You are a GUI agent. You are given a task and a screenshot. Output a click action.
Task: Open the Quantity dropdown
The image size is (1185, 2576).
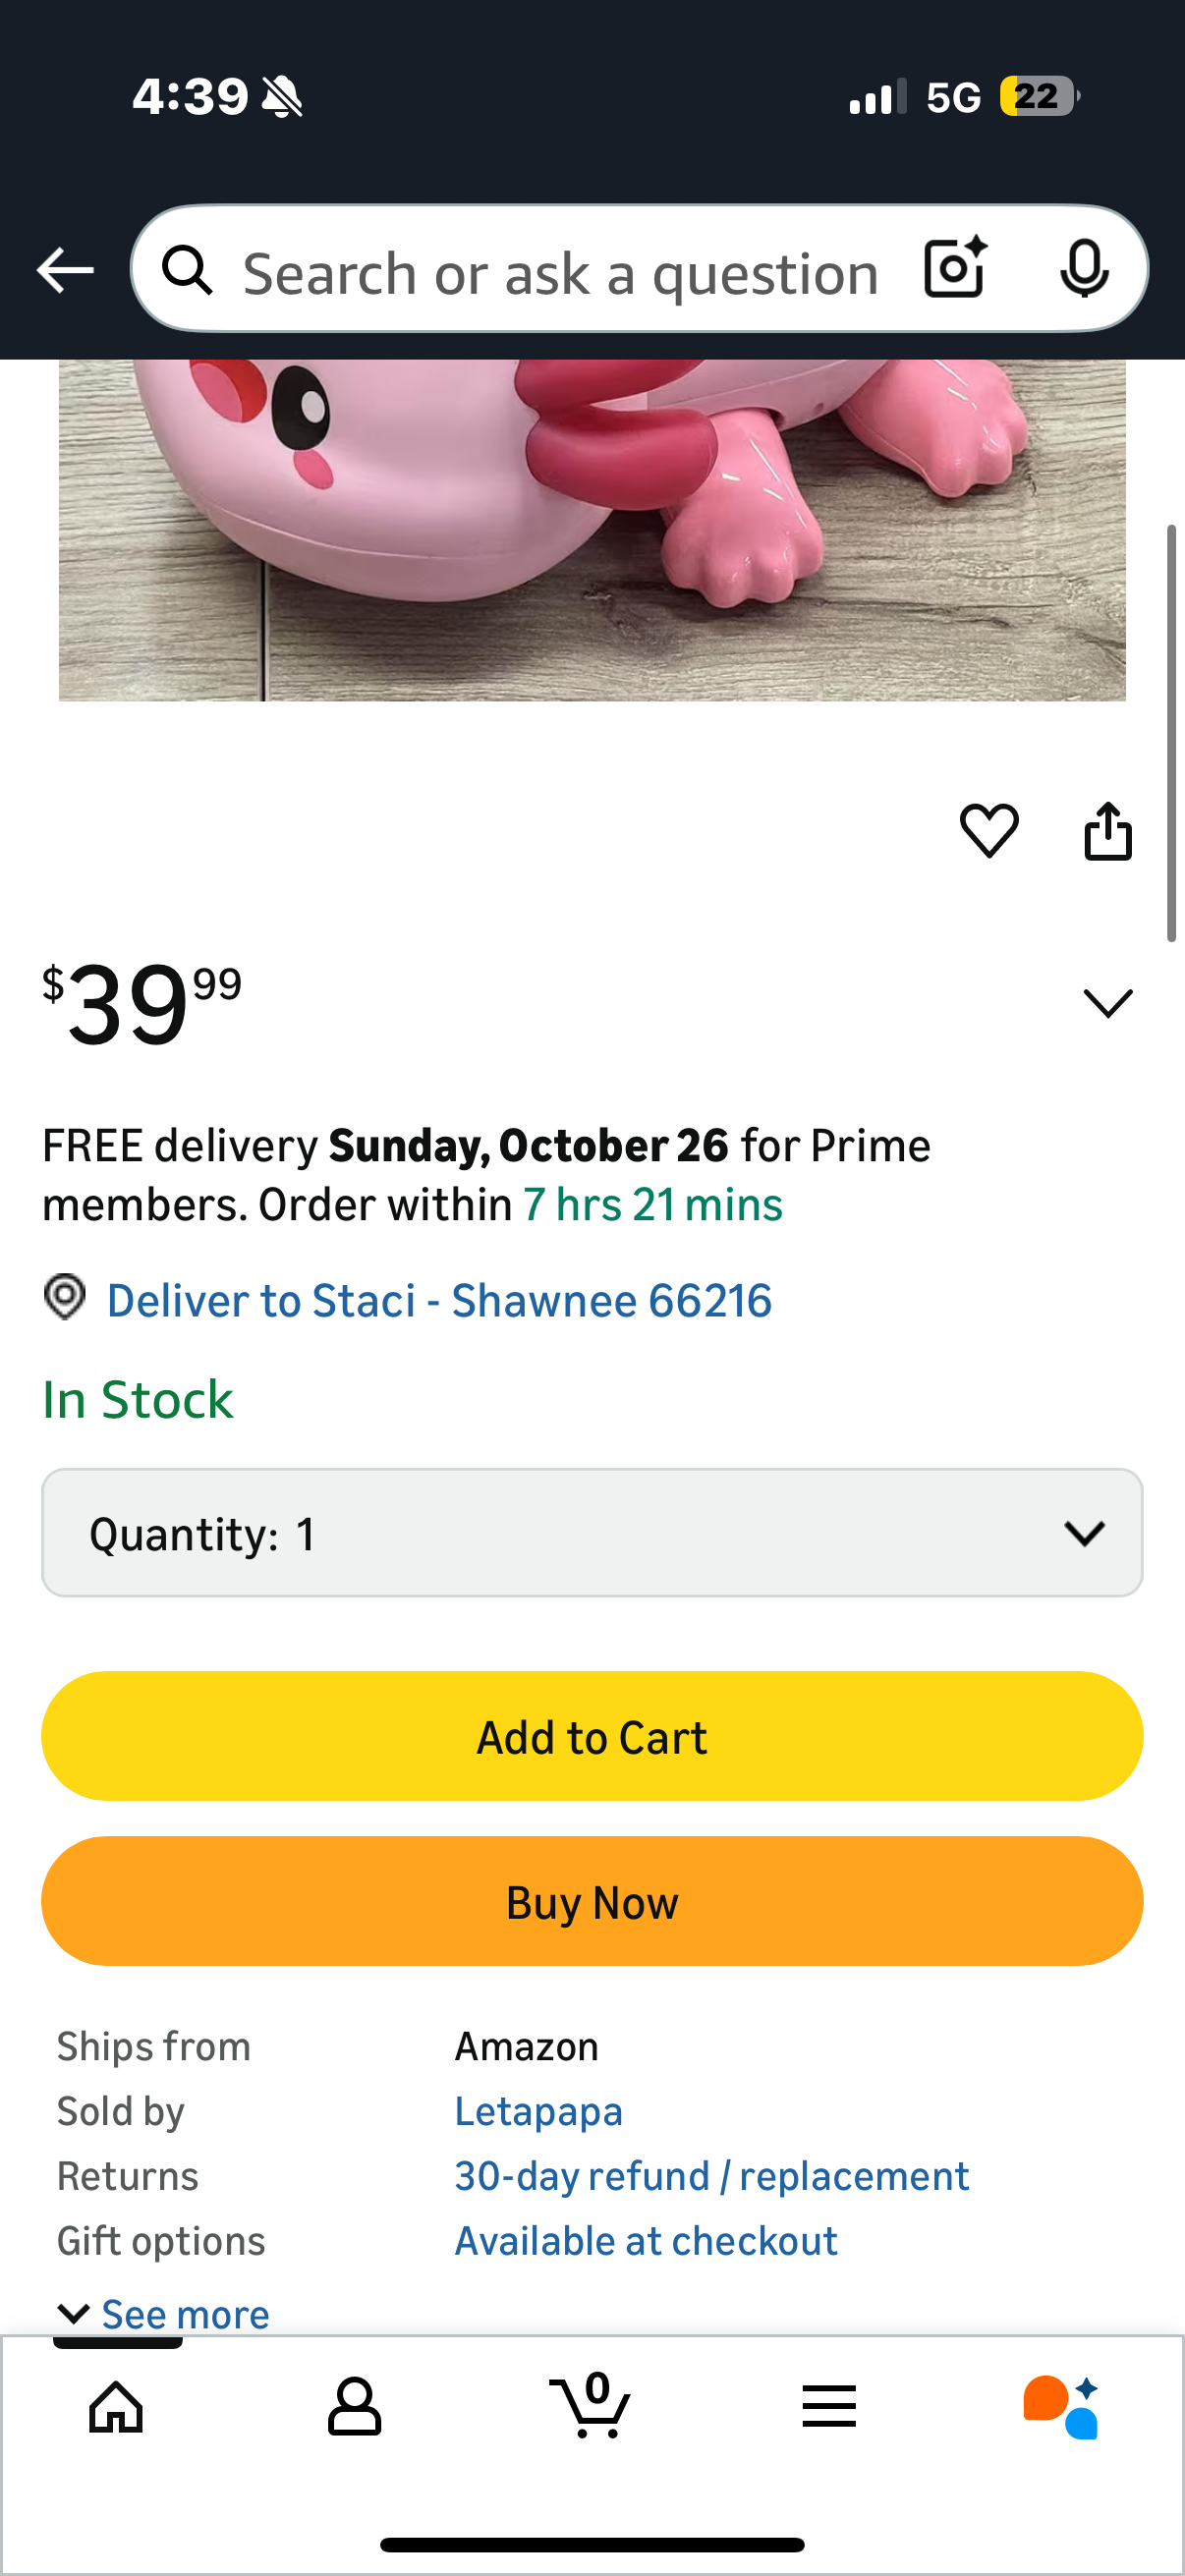592,1533
